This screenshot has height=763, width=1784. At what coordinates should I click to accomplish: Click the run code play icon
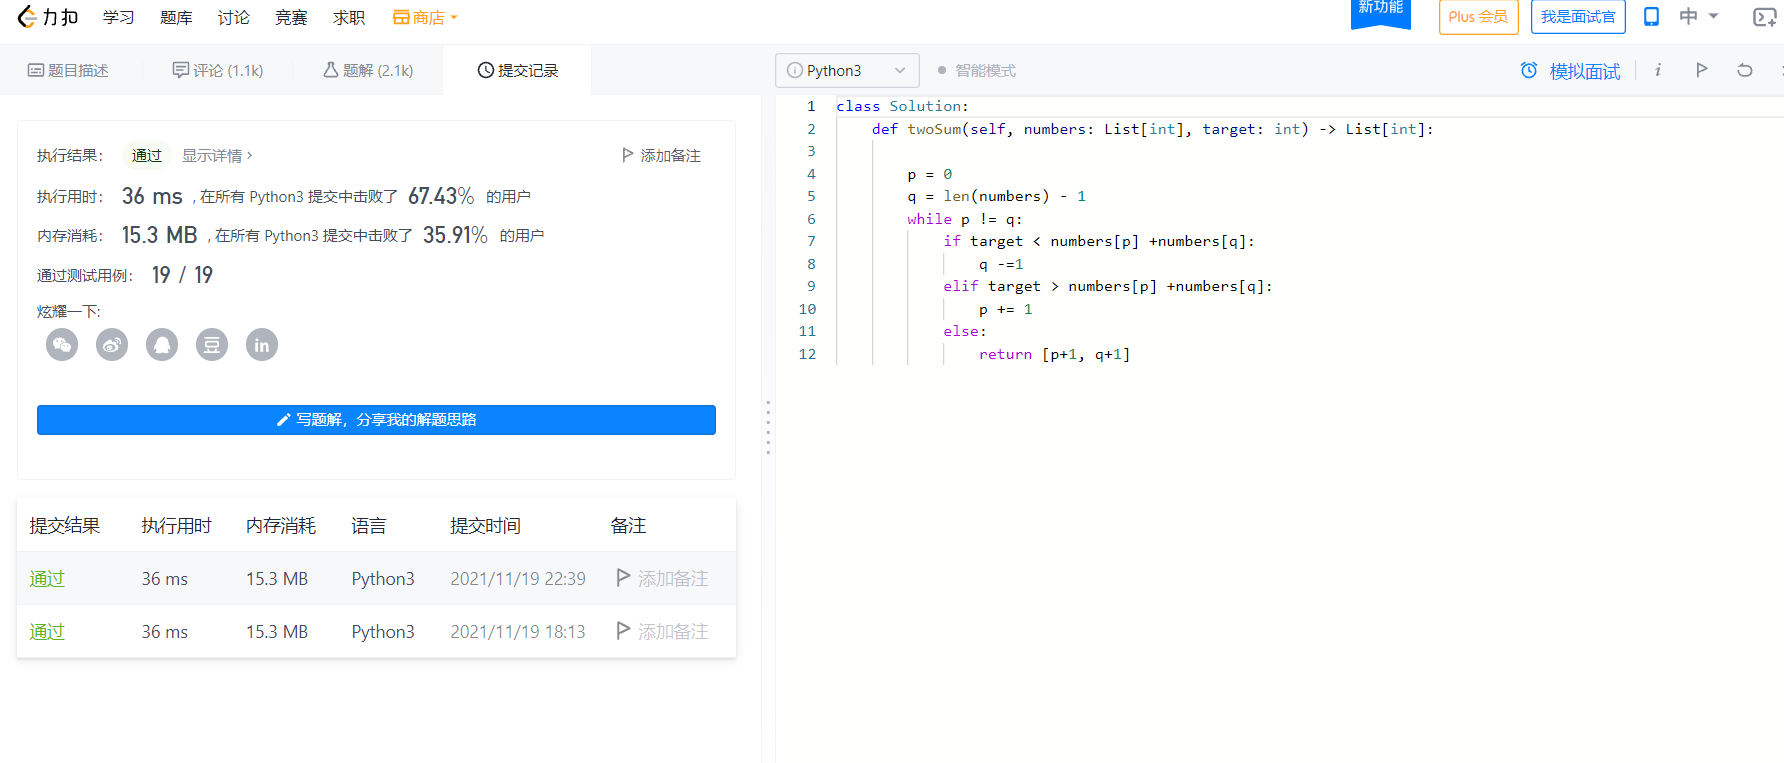1702,70
